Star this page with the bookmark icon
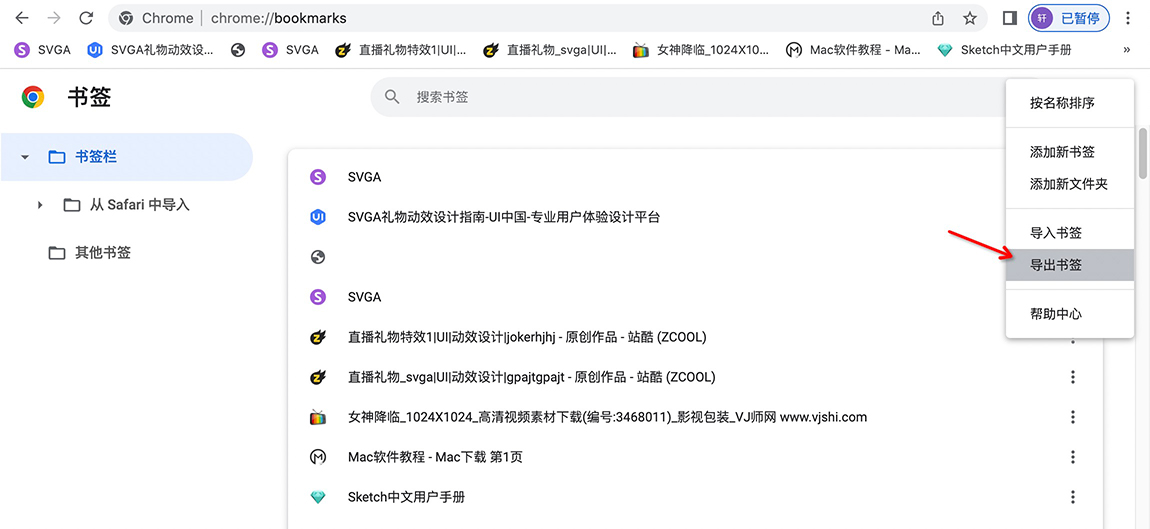1150x529 pixels. coord(969,18)
